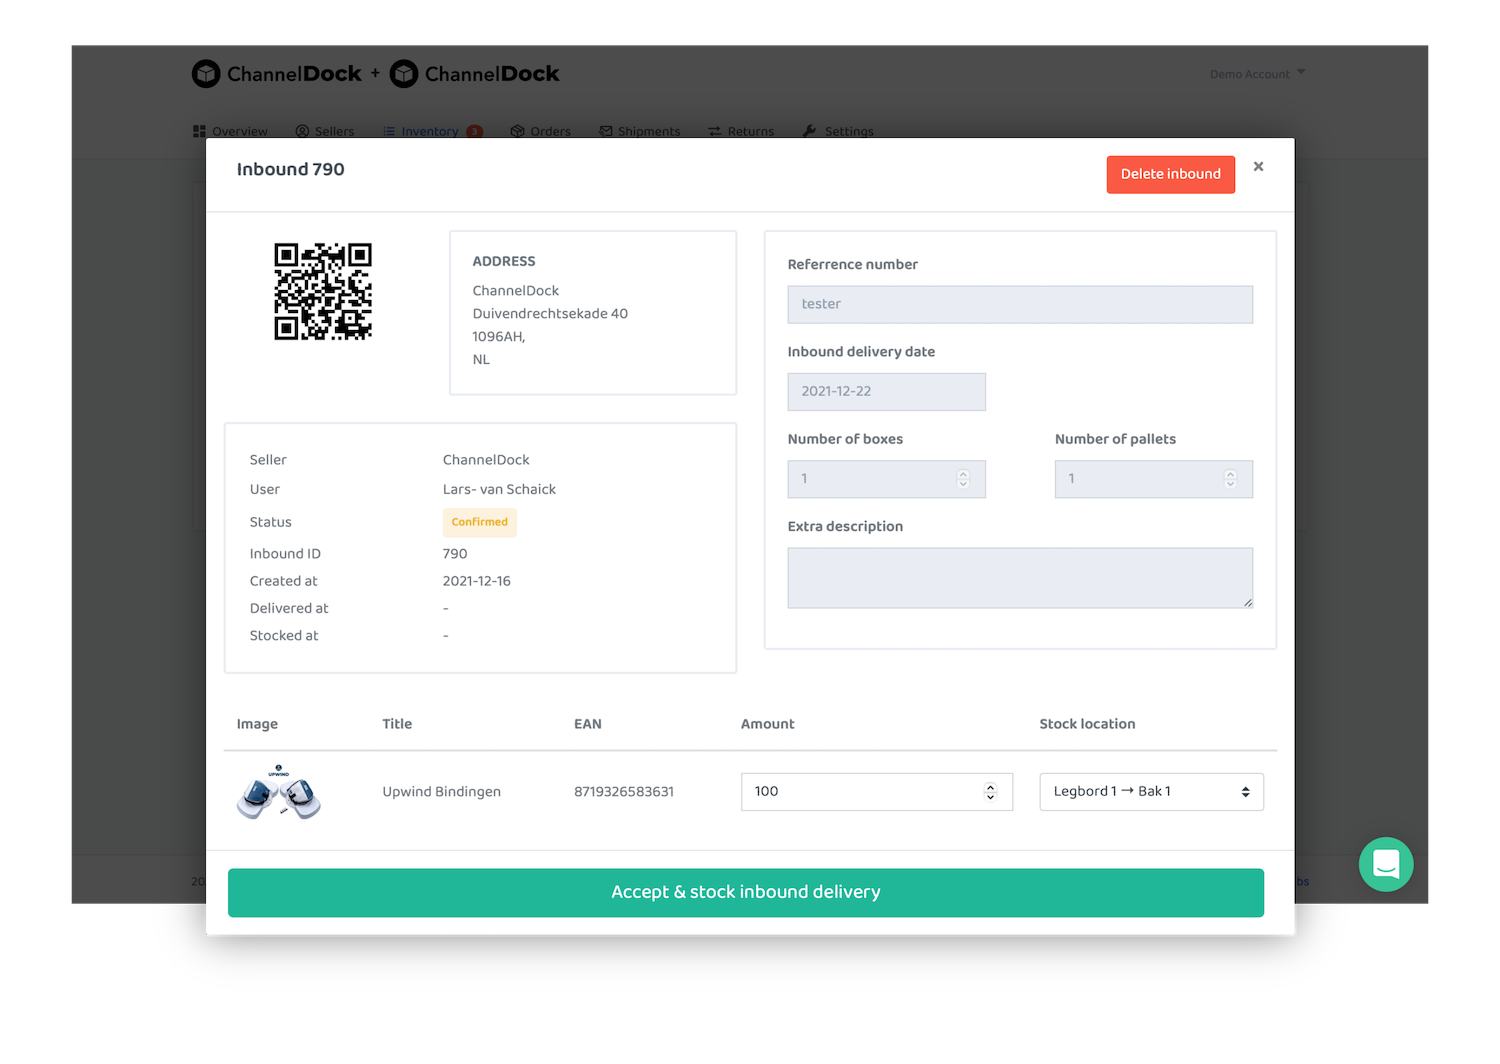
Task: Click the user name Lars- van Schaick
Action: click(499, 490)
